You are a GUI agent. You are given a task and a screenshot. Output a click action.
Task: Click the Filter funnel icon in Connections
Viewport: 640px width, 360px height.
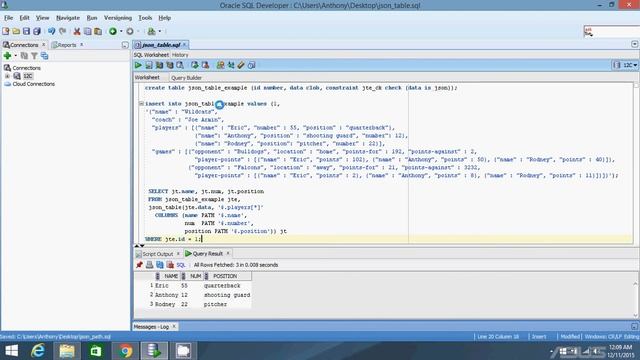pos(34,56)
